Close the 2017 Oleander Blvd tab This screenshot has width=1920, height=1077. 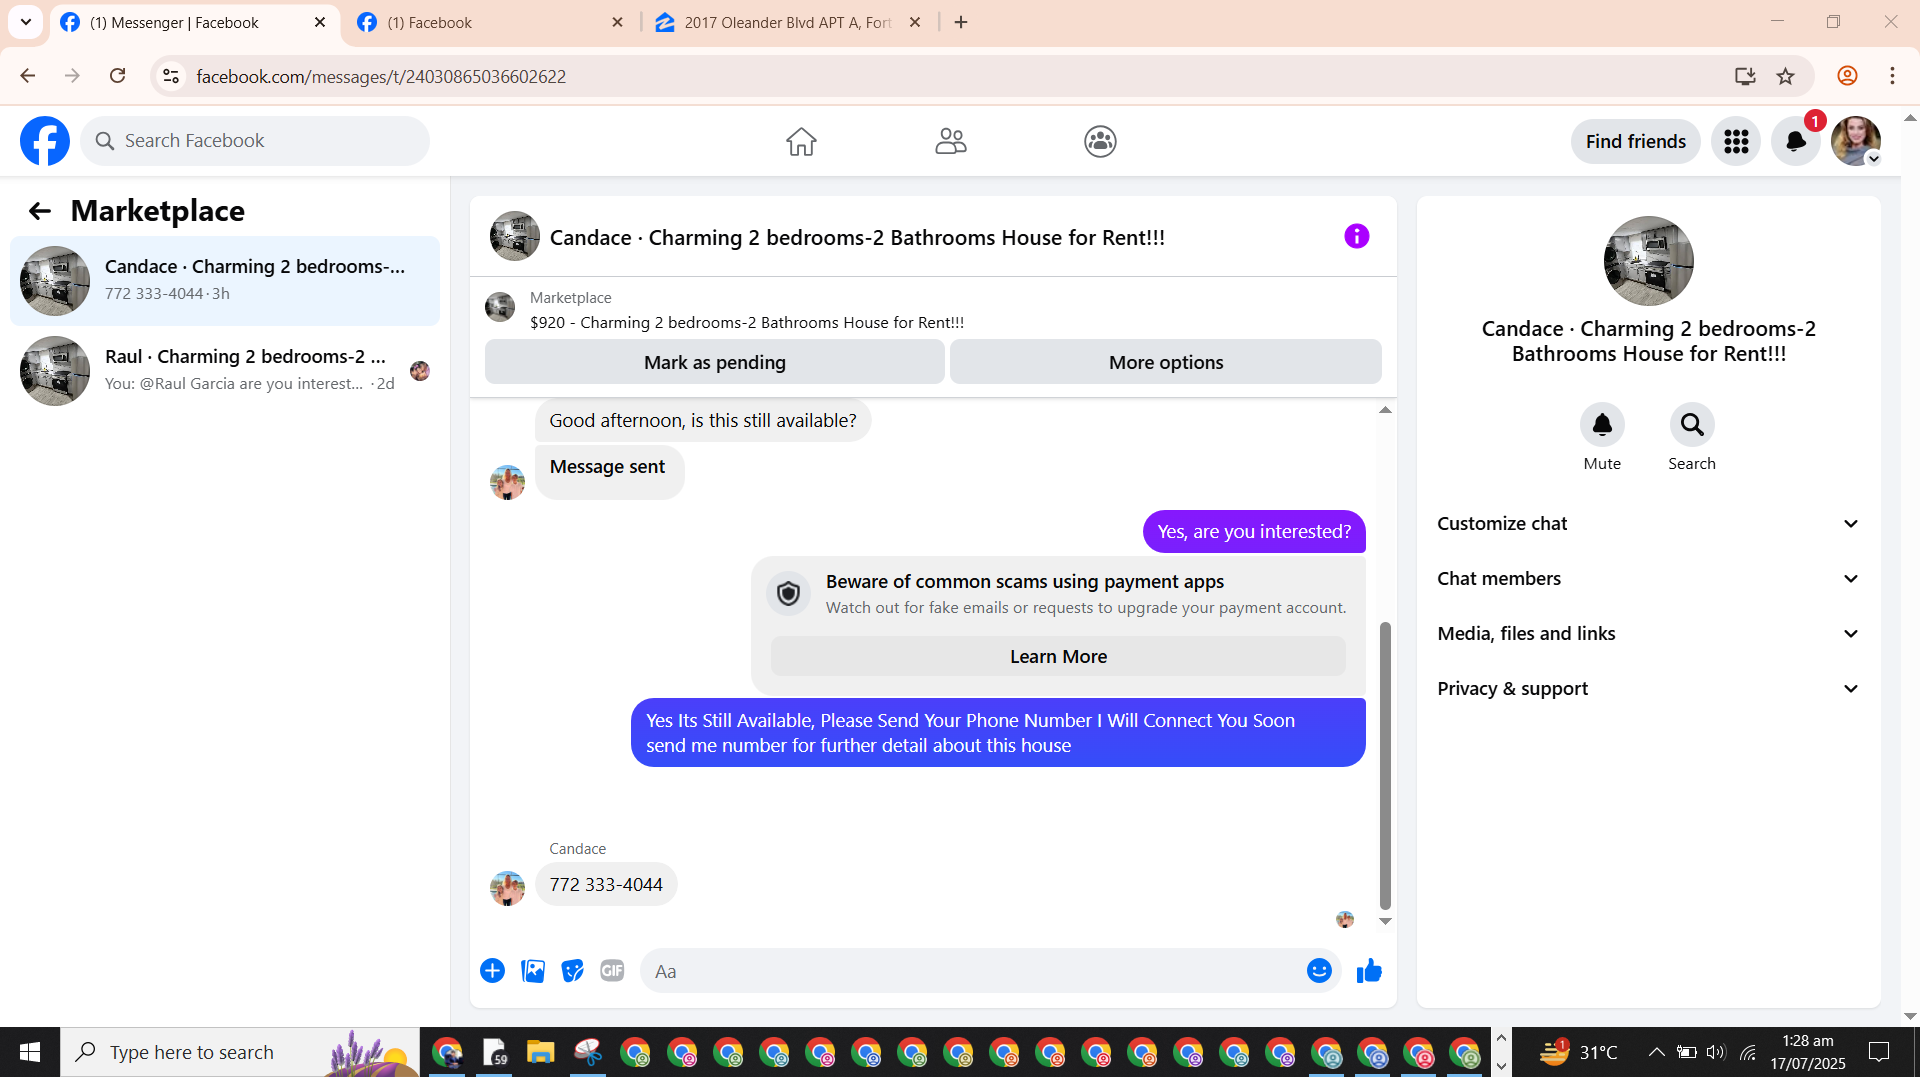point(914,22)
